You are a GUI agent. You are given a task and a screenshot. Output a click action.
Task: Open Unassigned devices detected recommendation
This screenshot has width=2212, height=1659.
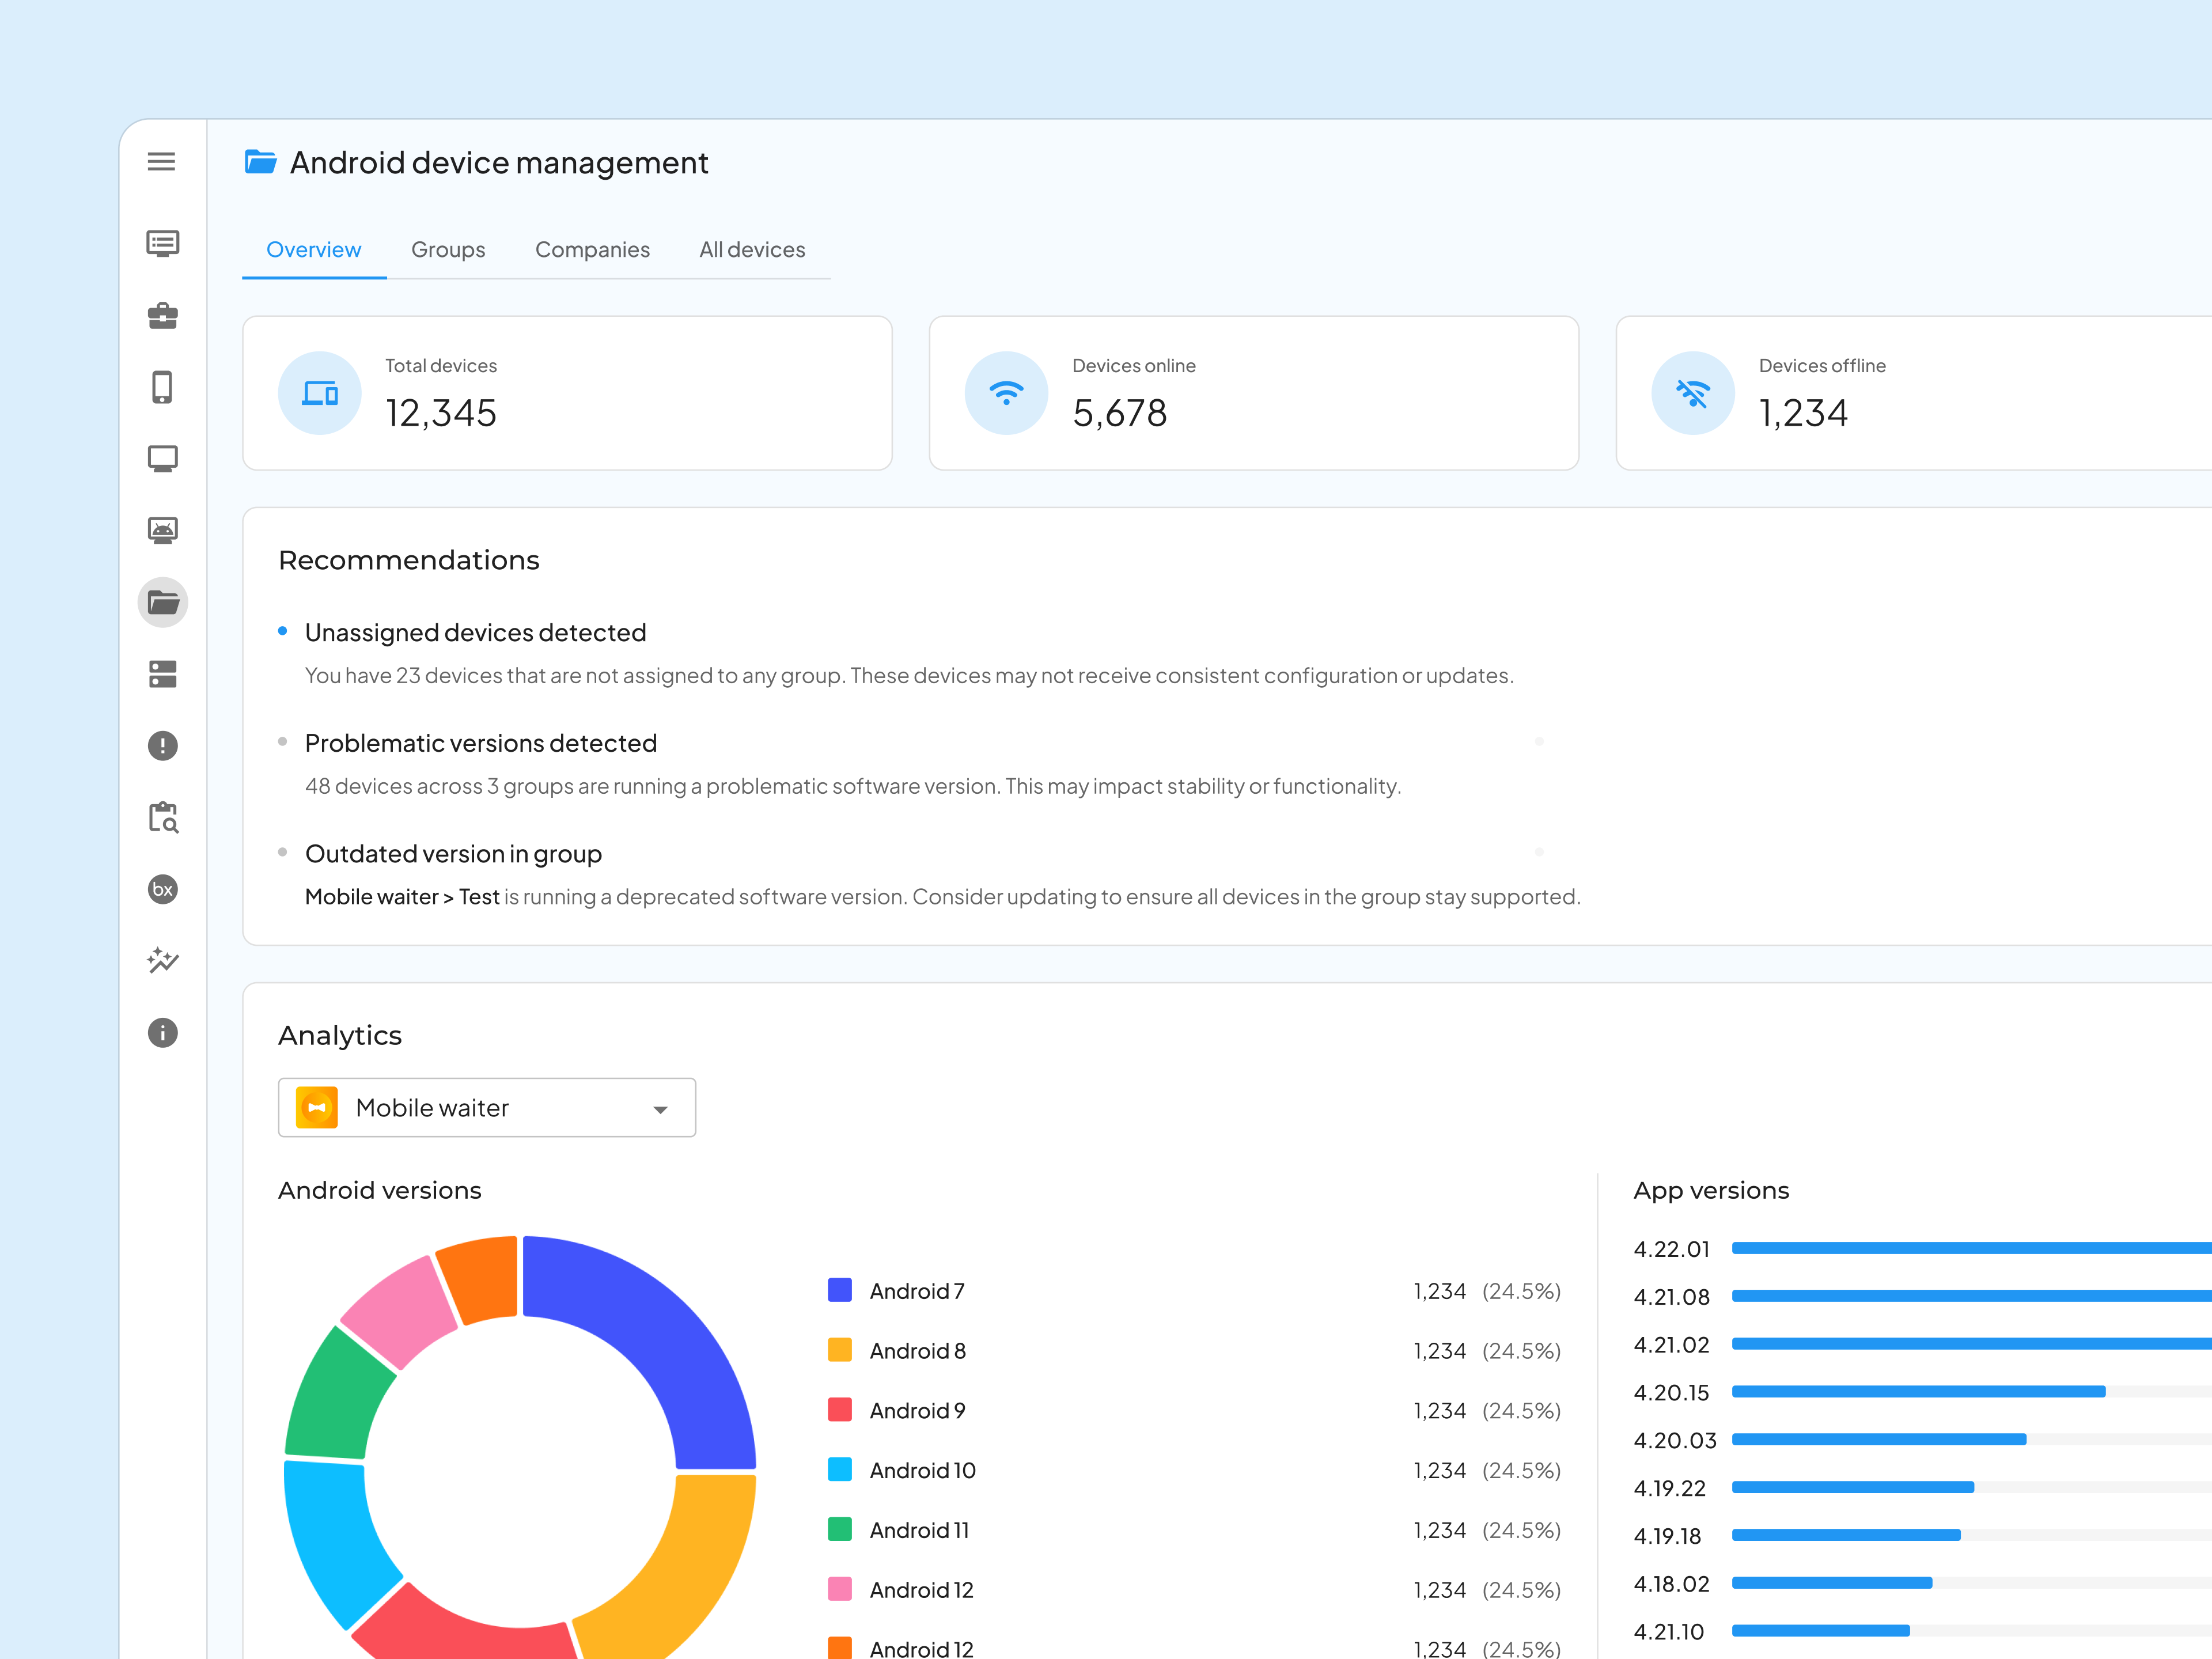coord(475,633)
